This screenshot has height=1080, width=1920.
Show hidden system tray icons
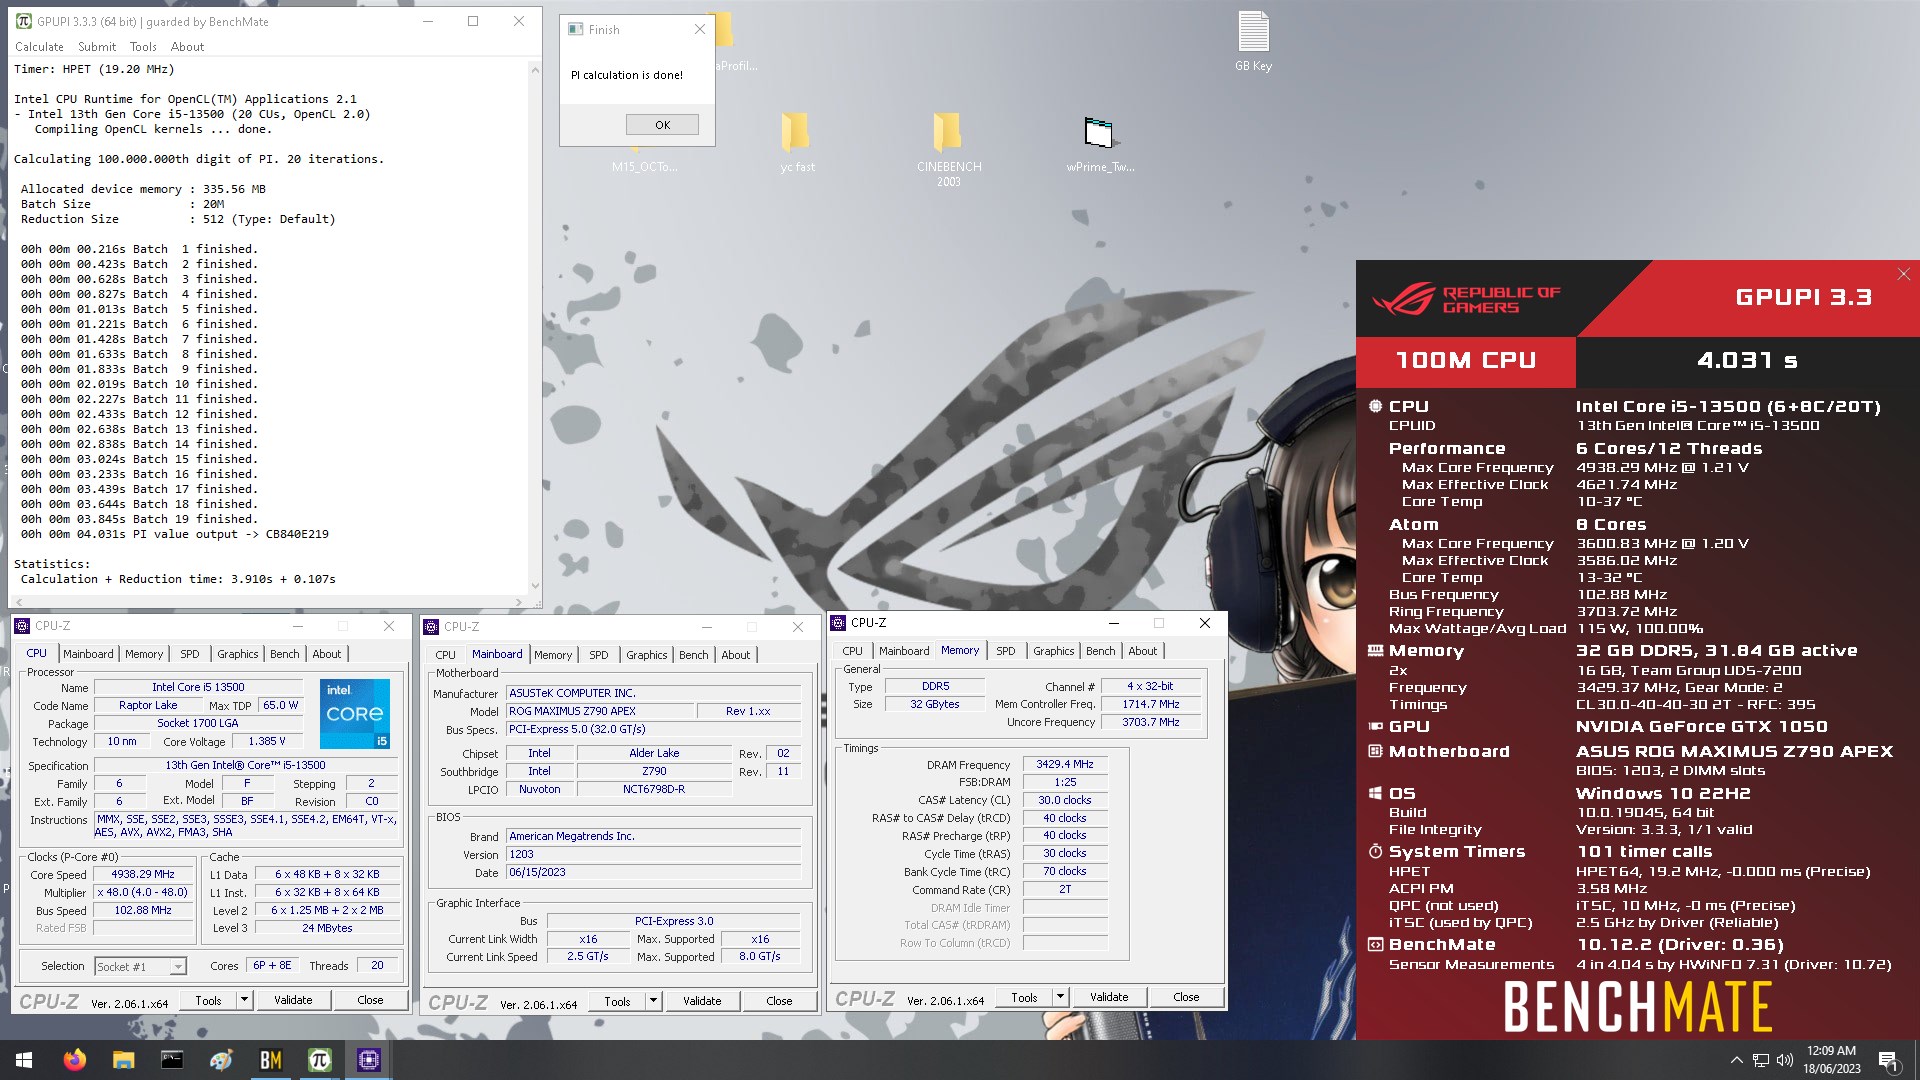pos(1736,1060)
